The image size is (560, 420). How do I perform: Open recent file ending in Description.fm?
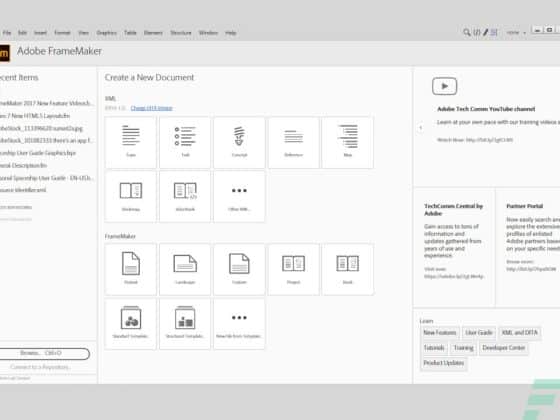24,165
